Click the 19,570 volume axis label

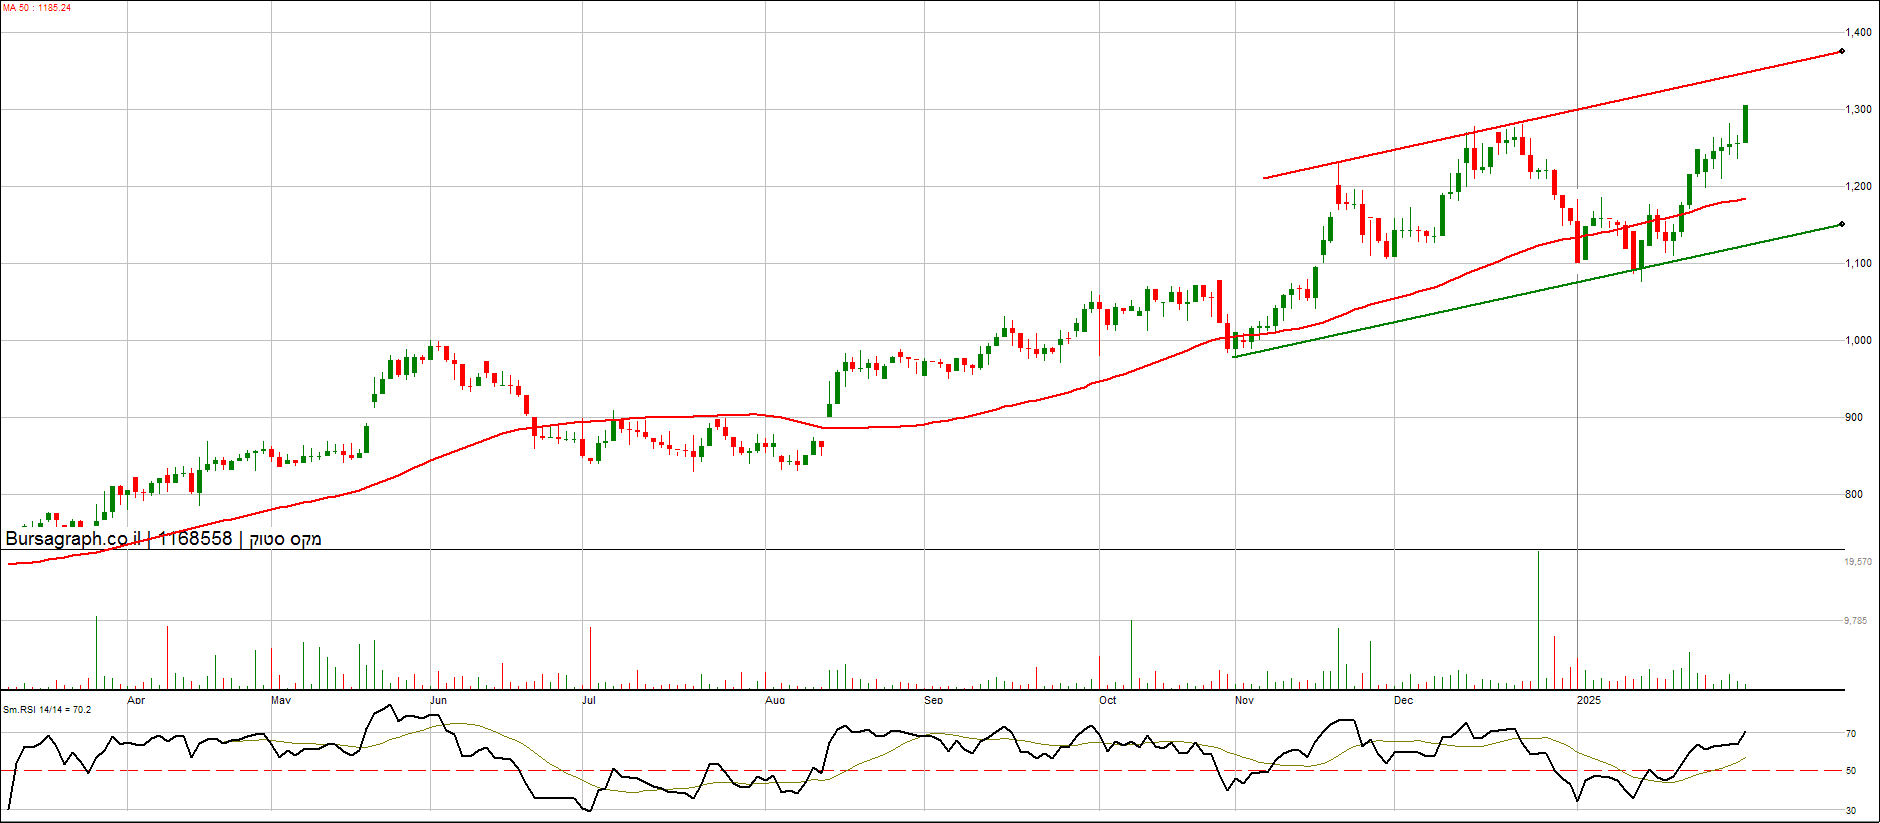(1858, 563)
